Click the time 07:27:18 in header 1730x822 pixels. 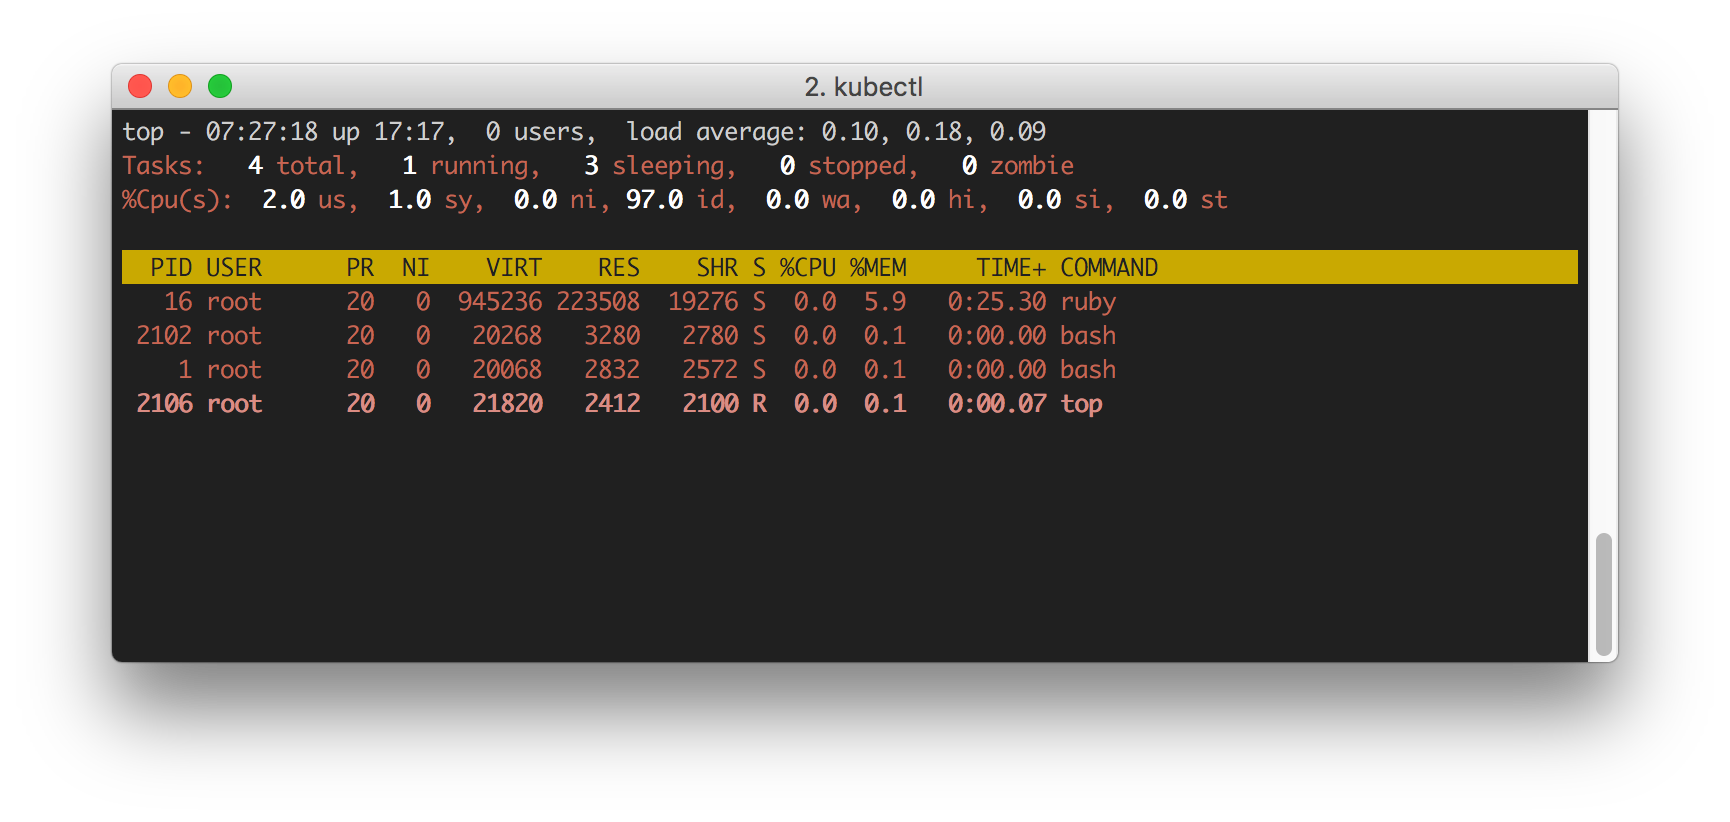(262, 132)
